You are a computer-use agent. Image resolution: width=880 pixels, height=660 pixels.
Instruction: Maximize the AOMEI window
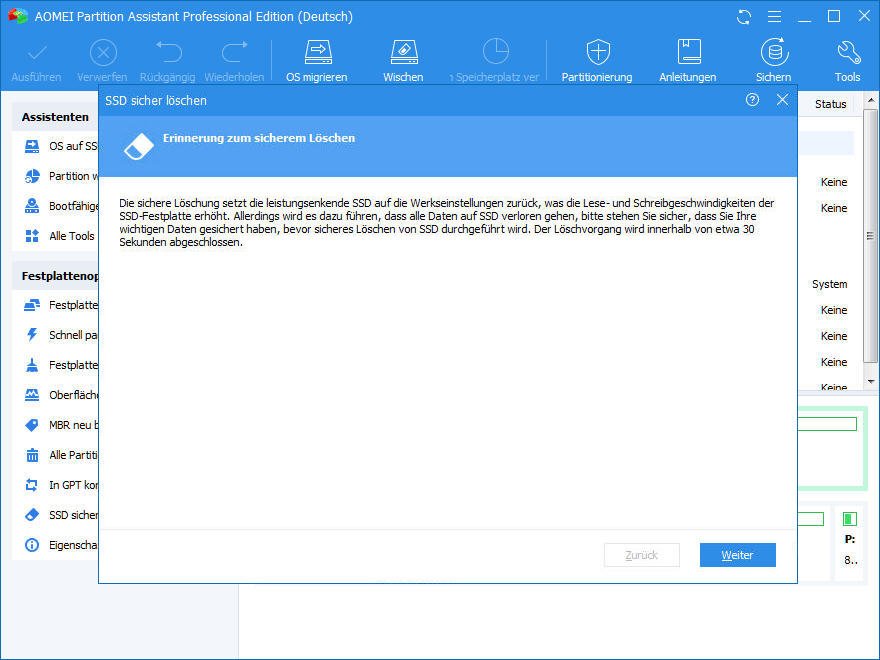click(835, 16)
